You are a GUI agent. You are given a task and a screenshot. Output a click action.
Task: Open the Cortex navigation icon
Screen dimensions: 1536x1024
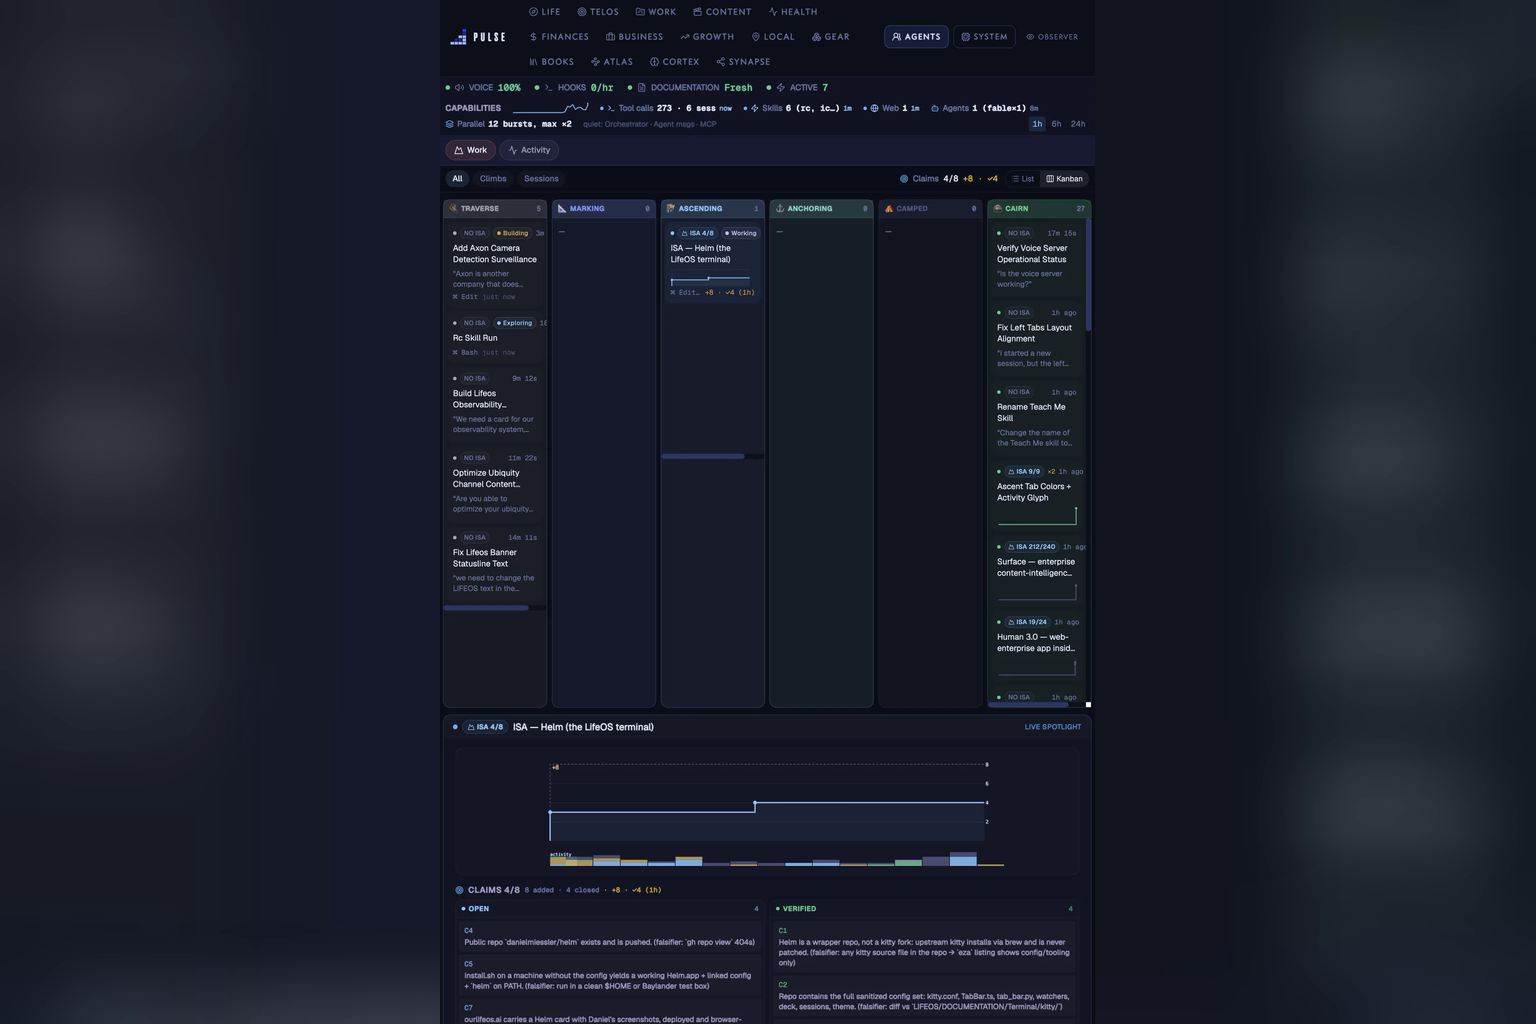(x=654, y=62)
